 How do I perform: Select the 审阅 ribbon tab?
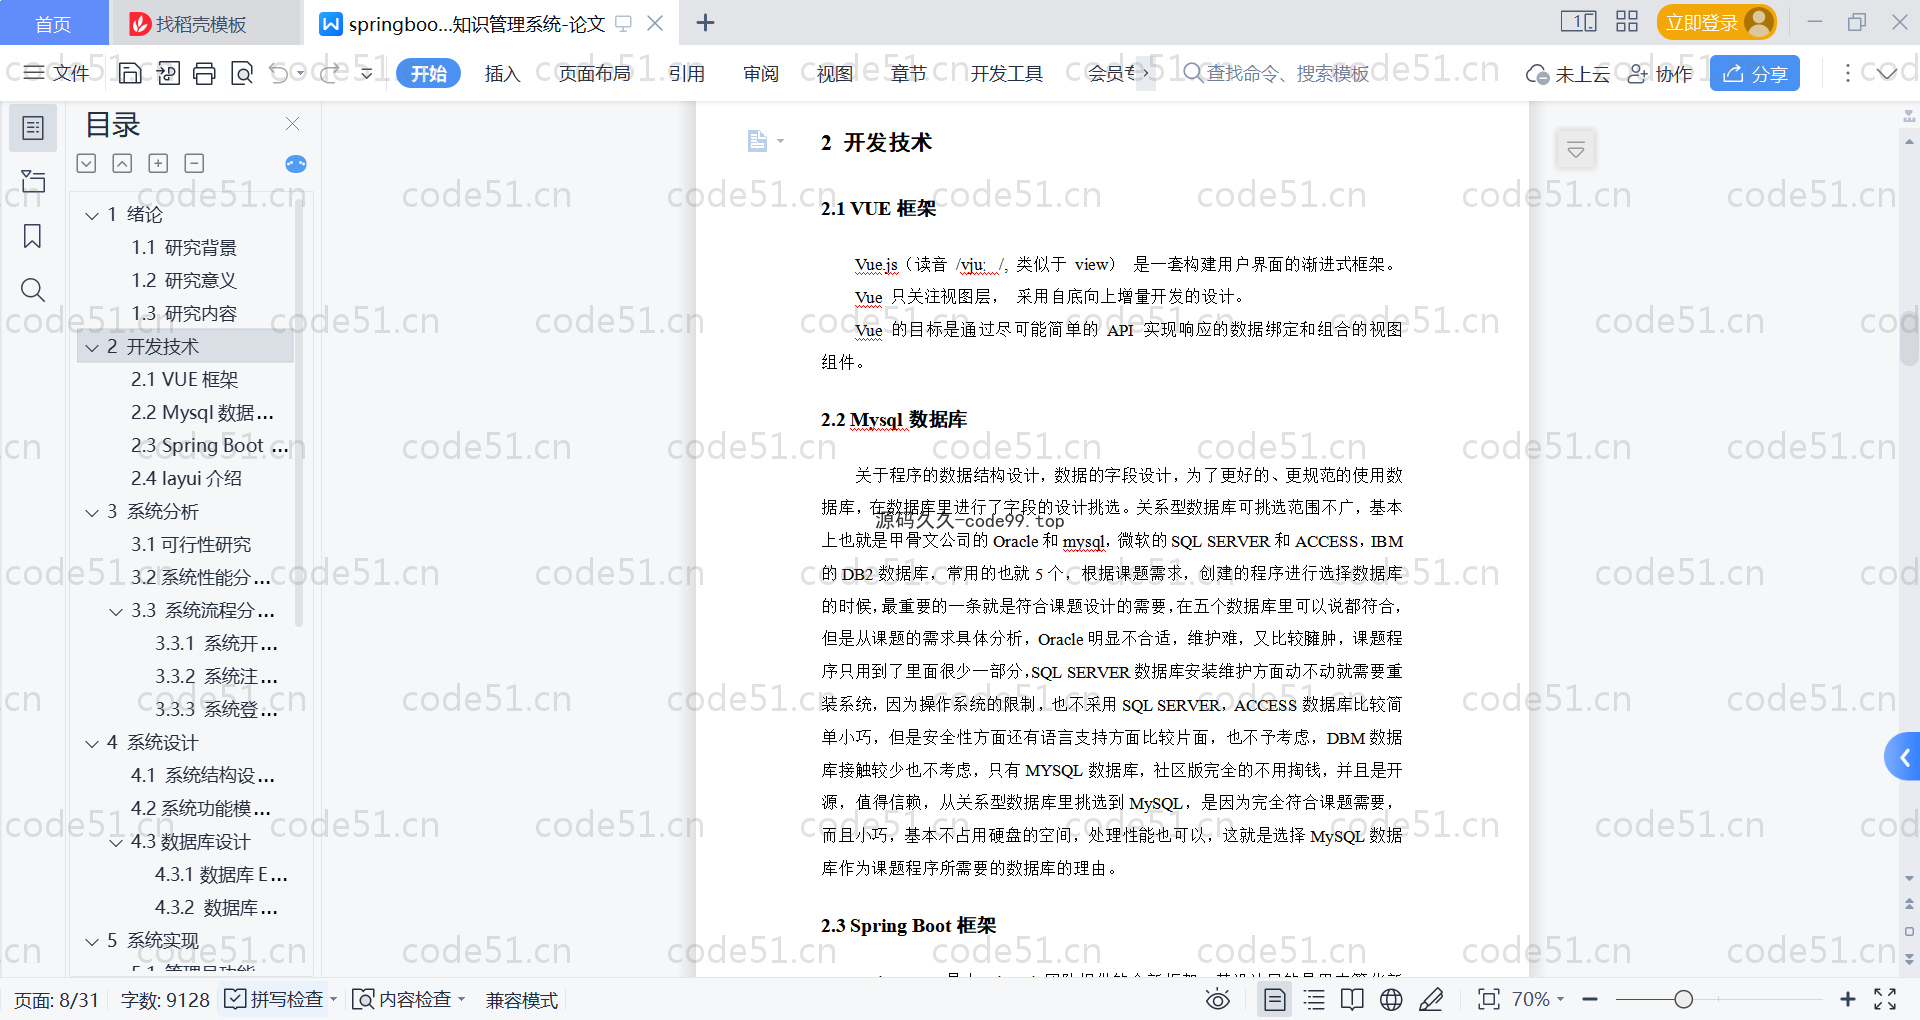tap(761, 73)
